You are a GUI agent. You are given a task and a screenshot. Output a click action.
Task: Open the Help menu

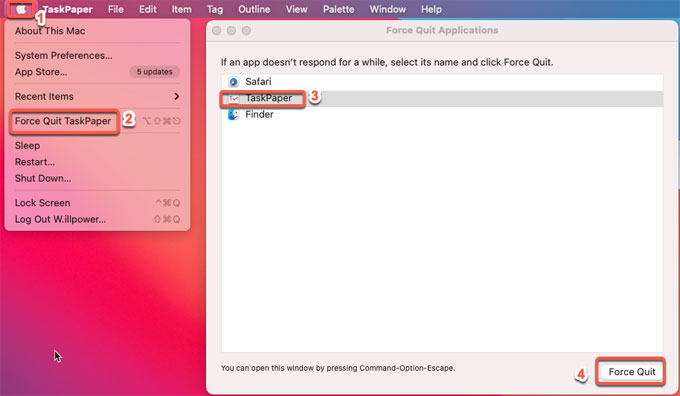[431, 9]
